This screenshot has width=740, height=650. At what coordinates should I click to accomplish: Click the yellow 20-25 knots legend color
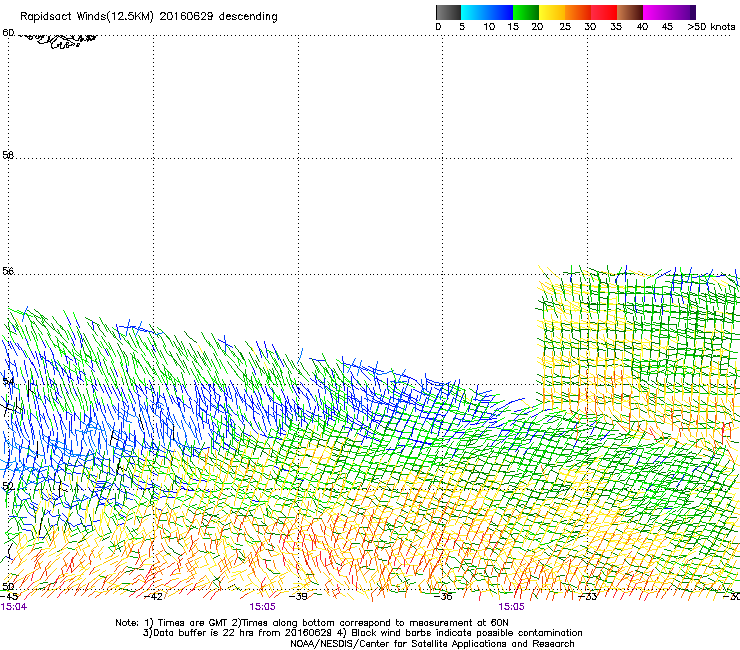(x=552, y=12)
